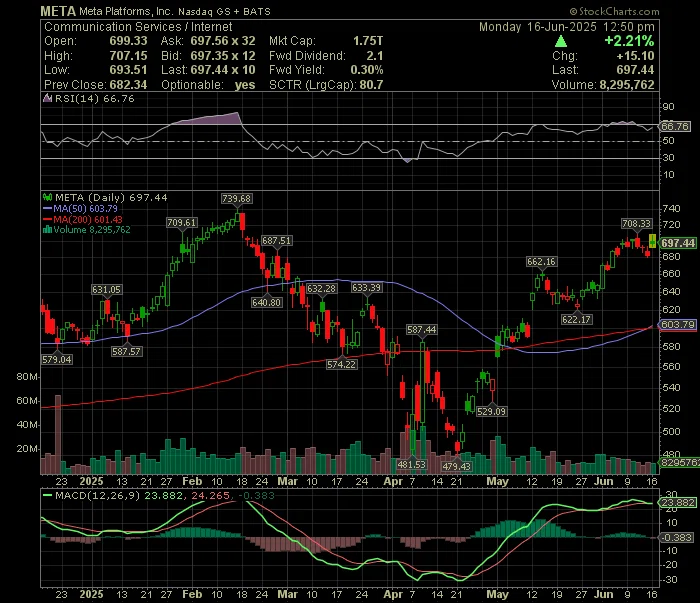
Task: Click the 579.04 low price label
Action: pos(57,359)
